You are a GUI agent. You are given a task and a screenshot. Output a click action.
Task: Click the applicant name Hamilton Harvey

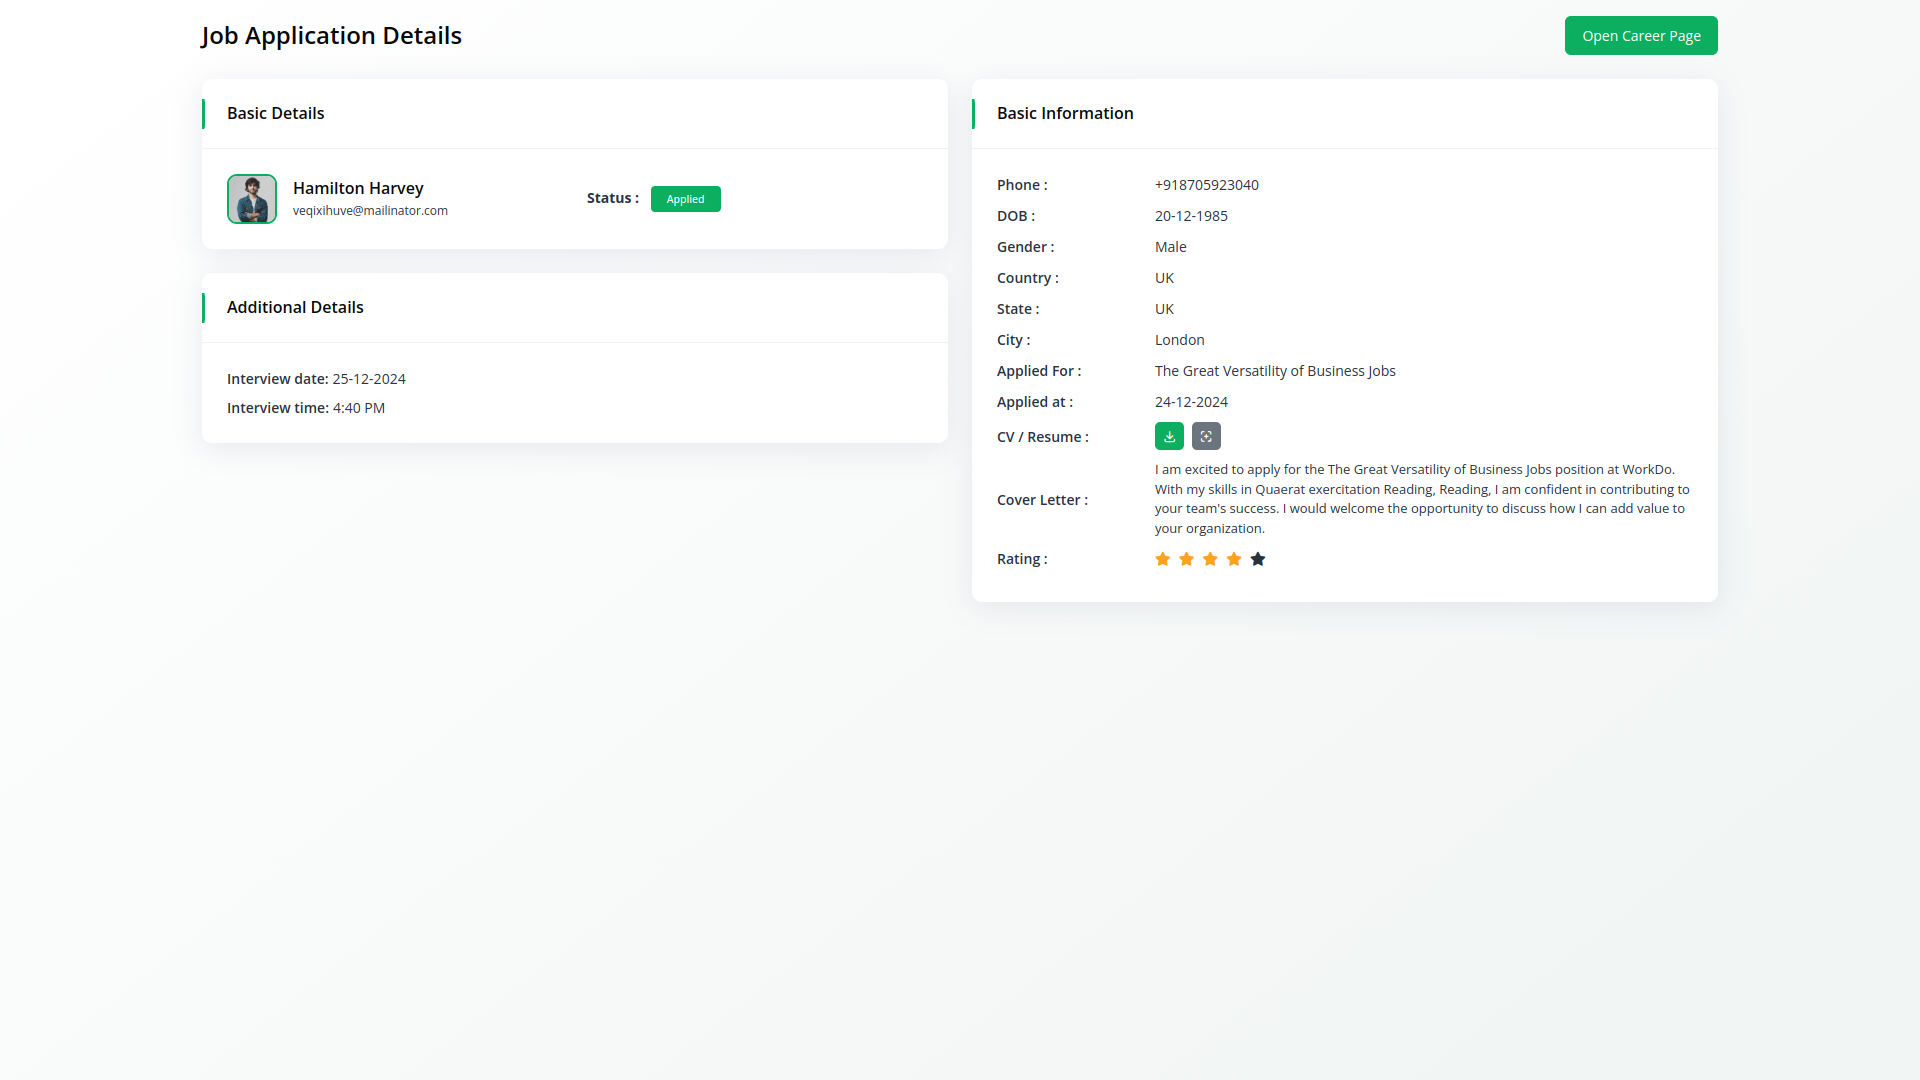tap(358, 188)
